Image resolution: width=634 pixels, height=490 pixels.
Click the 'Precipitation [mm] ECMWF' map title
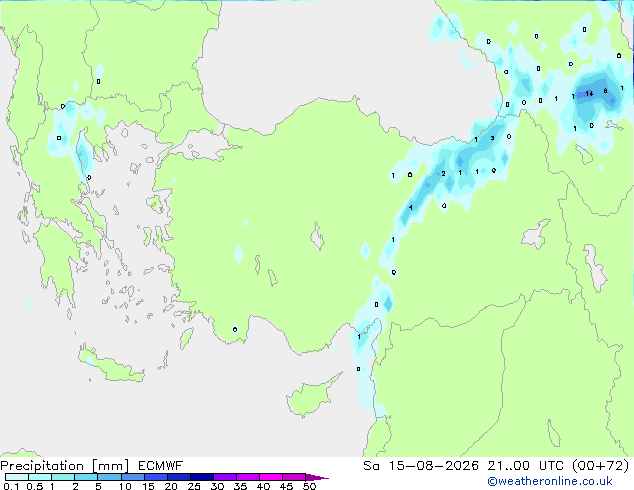tap(92, 466)
